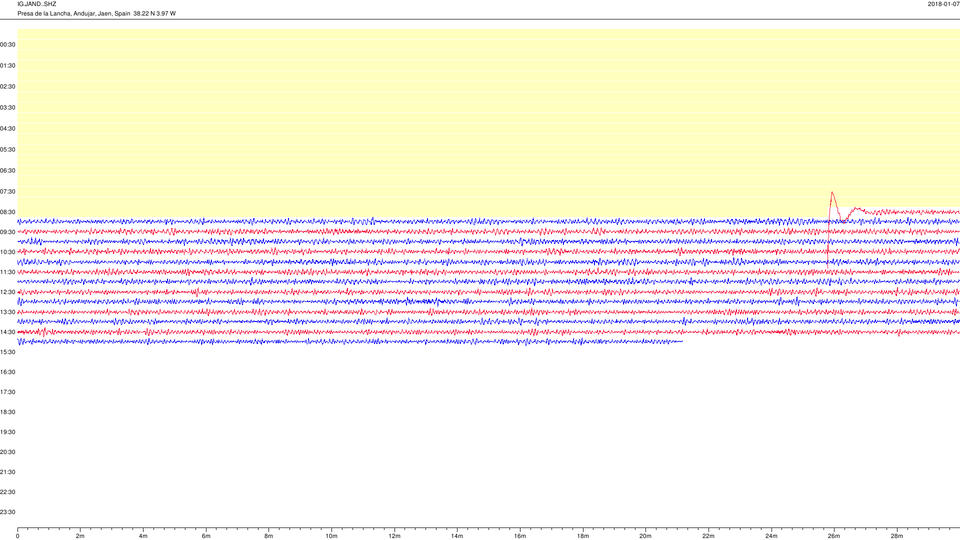Click the 28m axis tick label
This screenshot has height=540, width=960.
[x=896, y=536]
